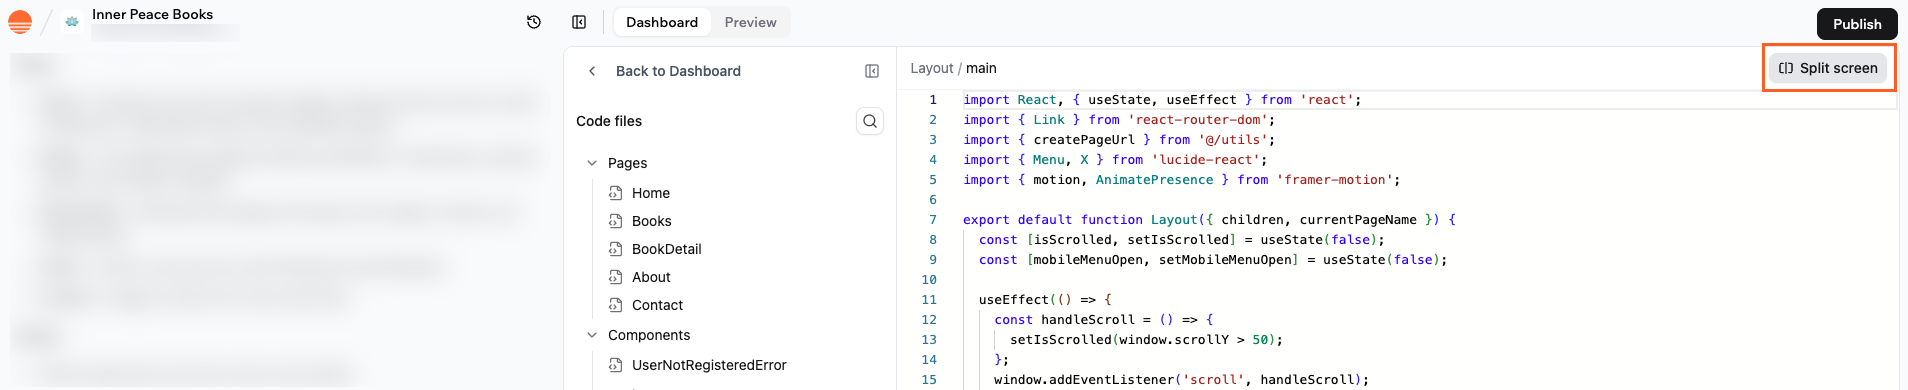This screenshot has height=390, width=1908.
Task: Click the main breadcrumb in the editor header
Action: tap(981, 68)
